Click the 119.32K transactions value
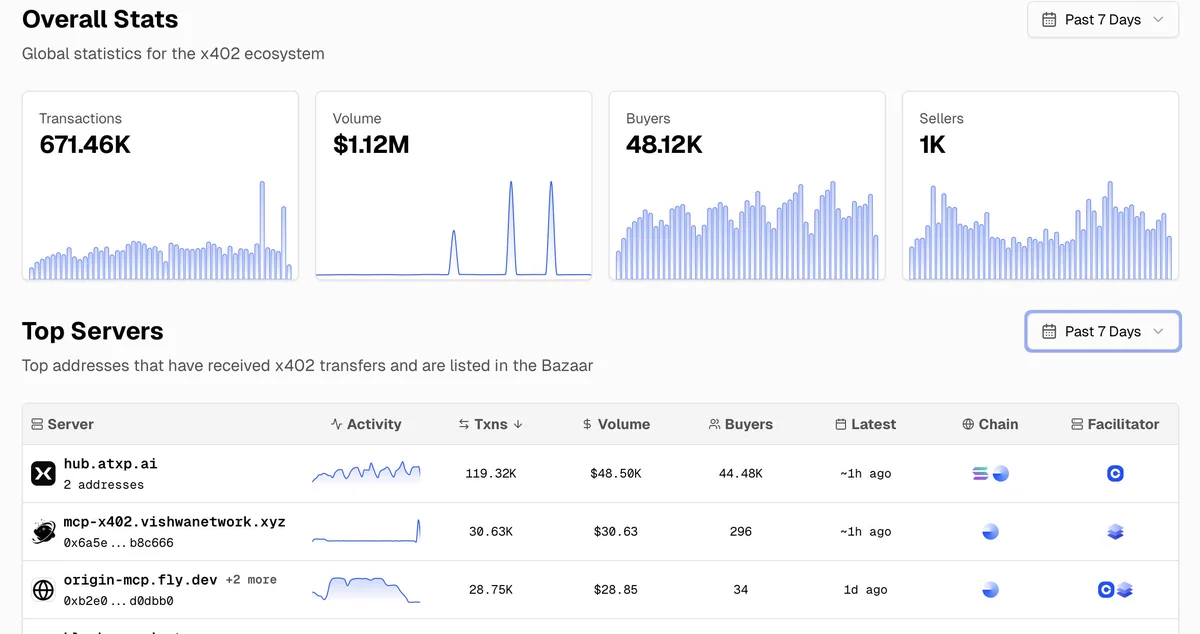The width and height of the screenshot is (1200, 634). click(x=491, y=473)
